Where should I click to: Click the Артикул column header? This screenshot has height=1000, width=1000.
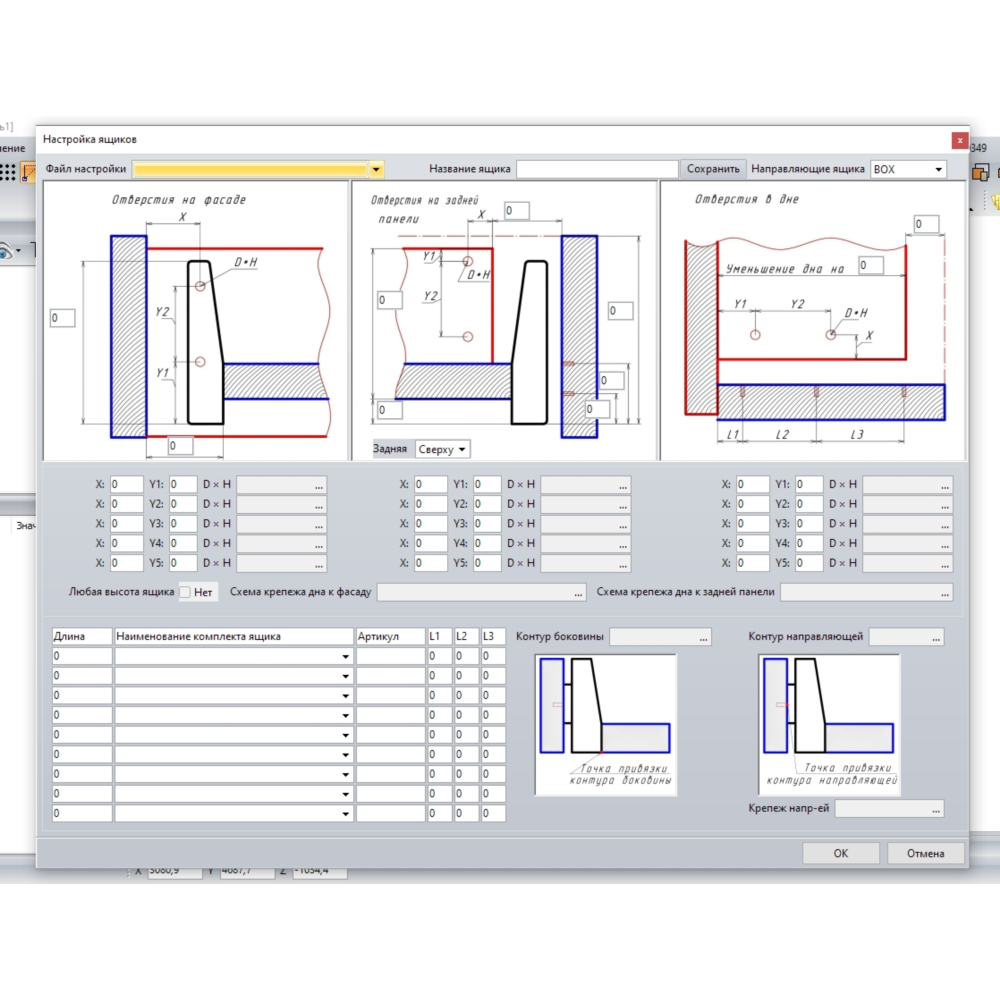point(390,636)
